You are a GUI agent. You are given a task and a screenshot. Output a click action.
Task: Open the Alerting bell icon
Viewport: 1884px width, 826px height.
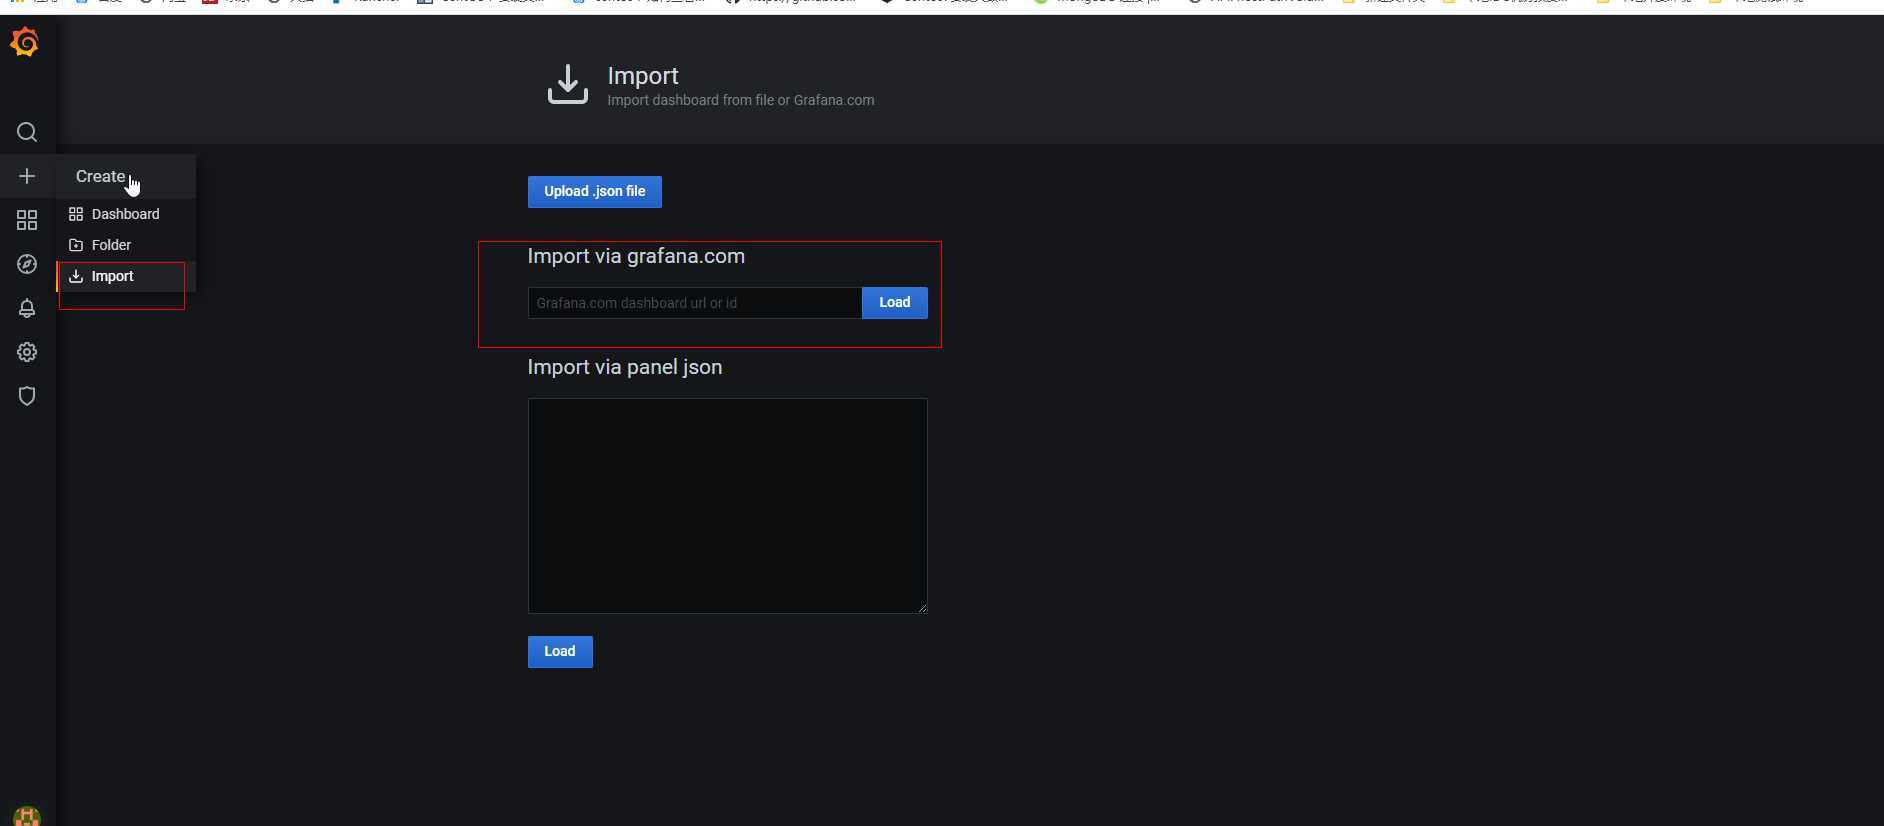pos(27,308)
